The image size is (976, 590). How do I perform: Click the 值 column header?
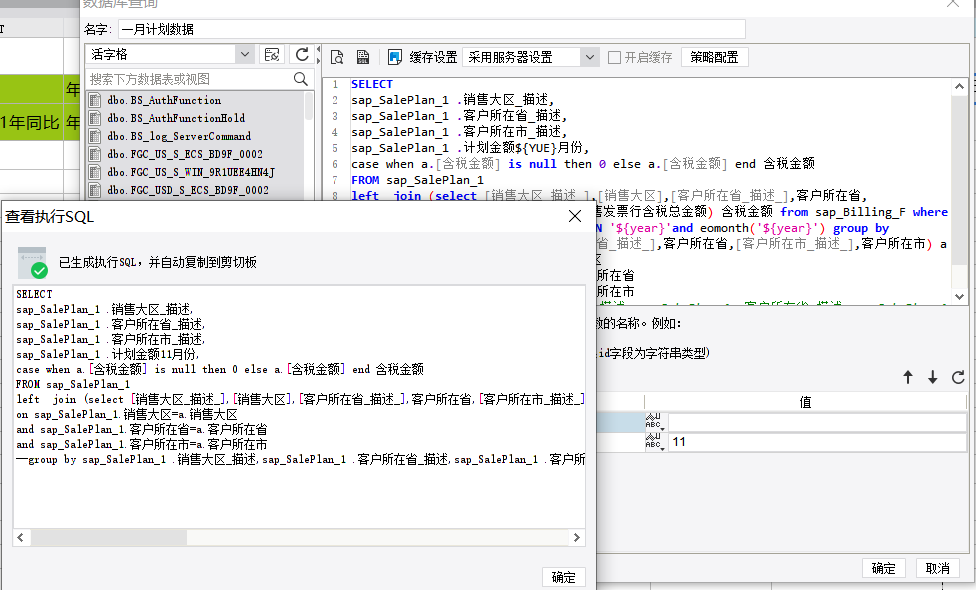pyautogui.click(x=805, y=402)
